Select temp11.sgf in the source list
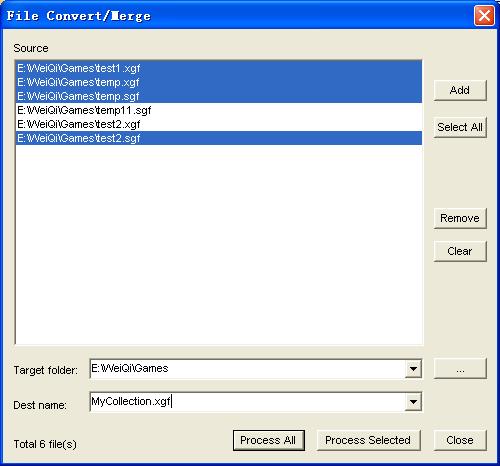Image resolution: width=500 pixels, height=466 pixels. [219, 110]
